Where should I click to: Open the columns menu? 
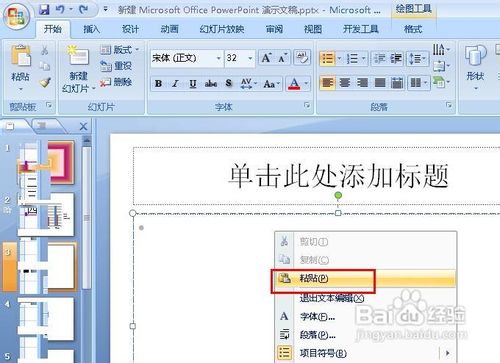(x=419, y=83)
